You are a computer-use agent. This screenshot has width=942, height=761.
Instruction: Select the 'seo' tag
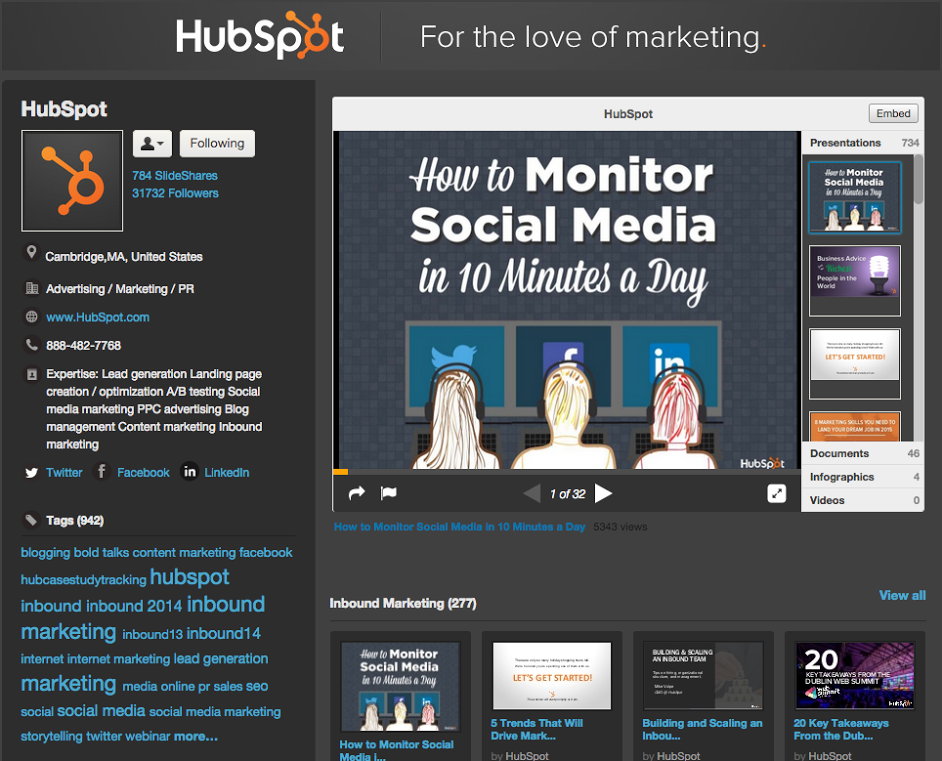(x=257, y=687)
